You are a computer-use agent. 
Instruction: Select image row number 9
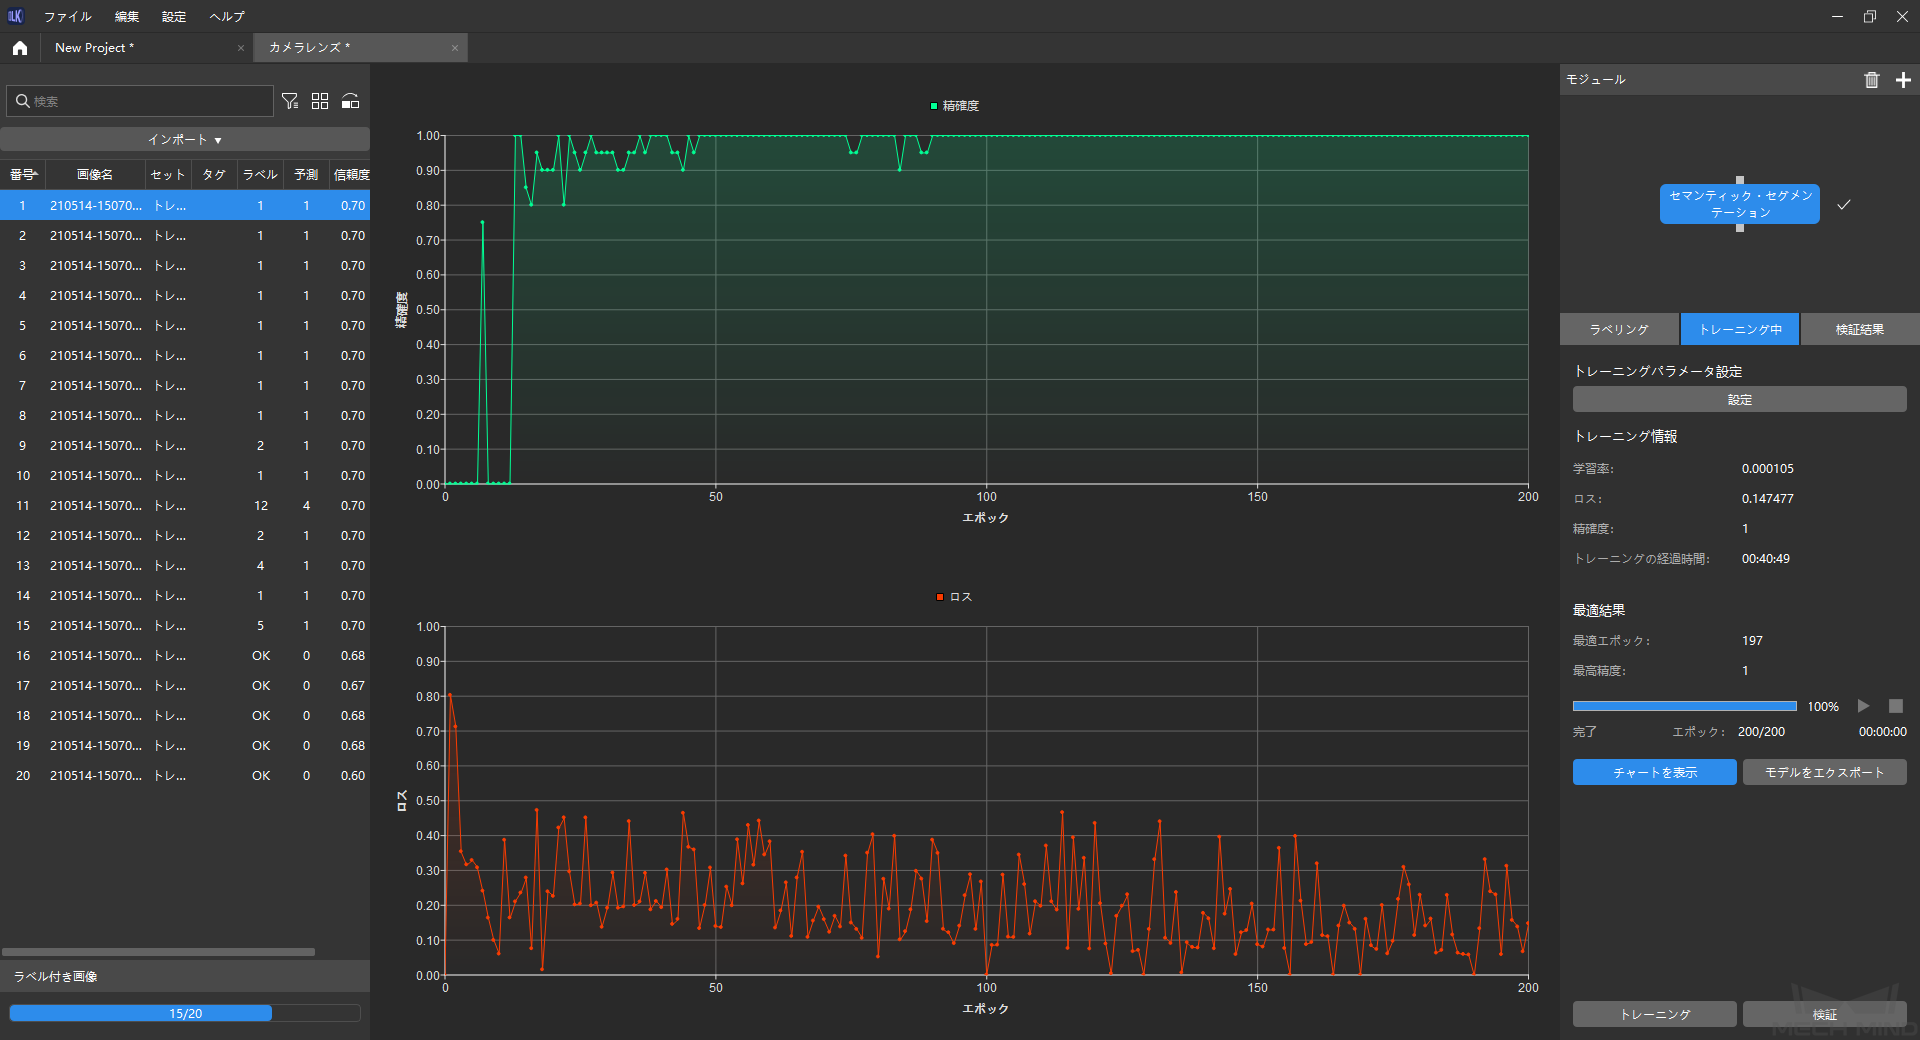pyautogui.click(x=185, y=445)
